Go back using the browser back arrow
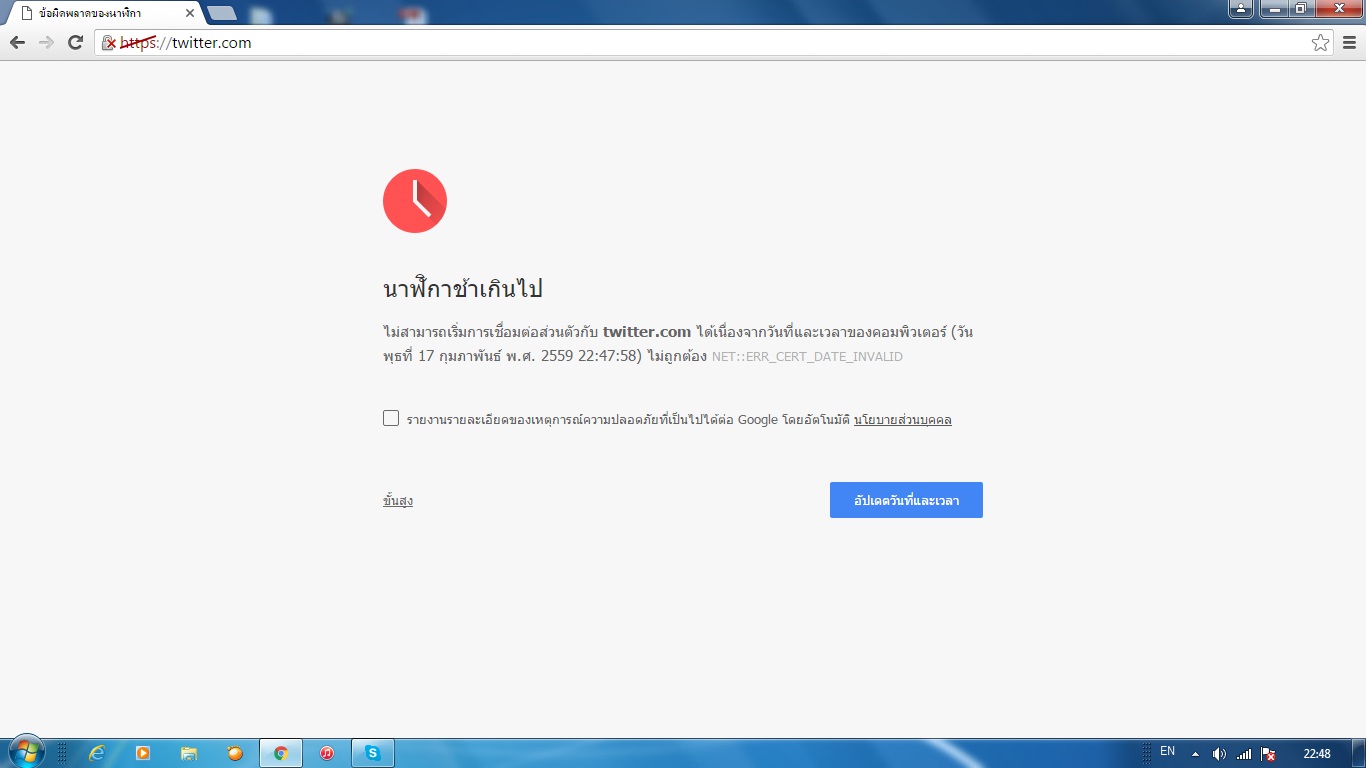Screen dimensions: 1366x768 (17, 43)
